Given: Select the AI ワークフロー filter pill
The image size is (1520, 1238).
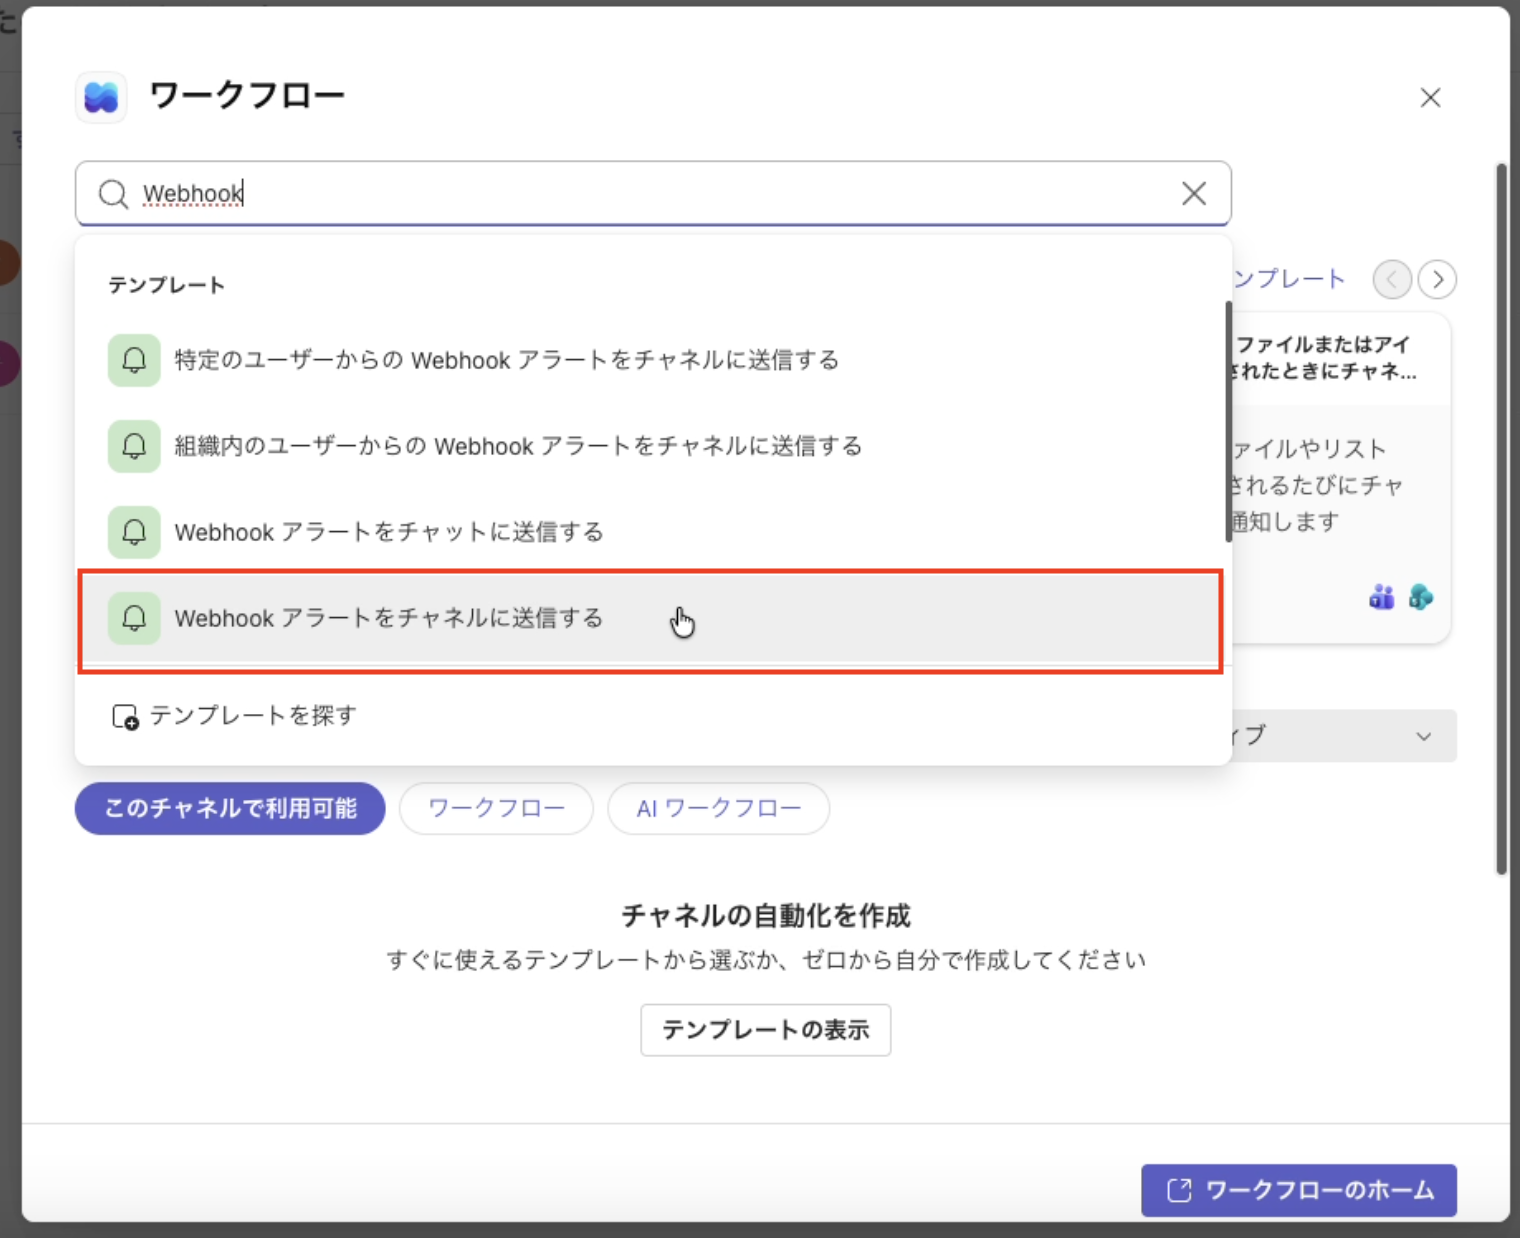Looking at the screenshot, I should 719,808.
